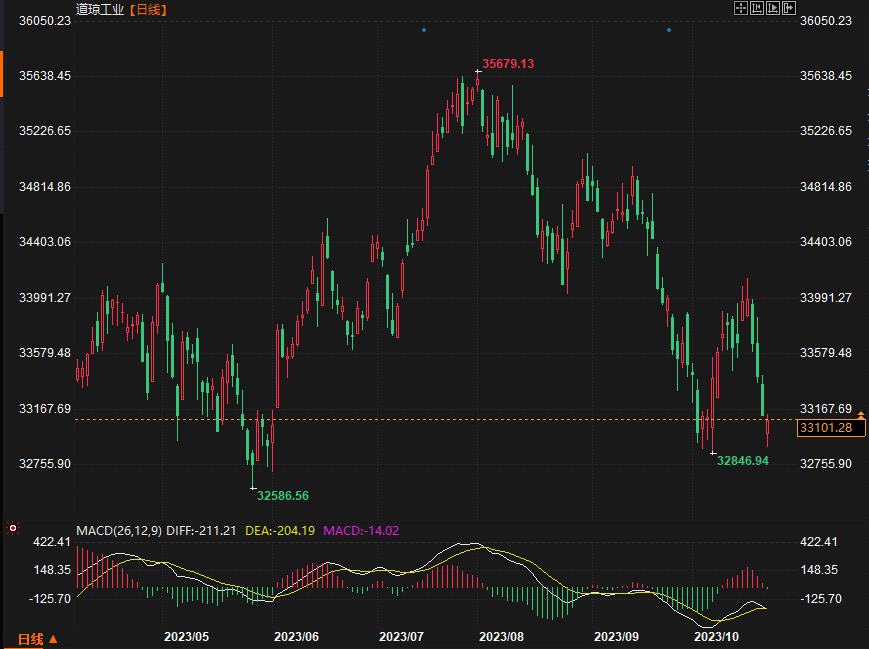Click the DIFF:-211.21 value label

tap(201, 530)
